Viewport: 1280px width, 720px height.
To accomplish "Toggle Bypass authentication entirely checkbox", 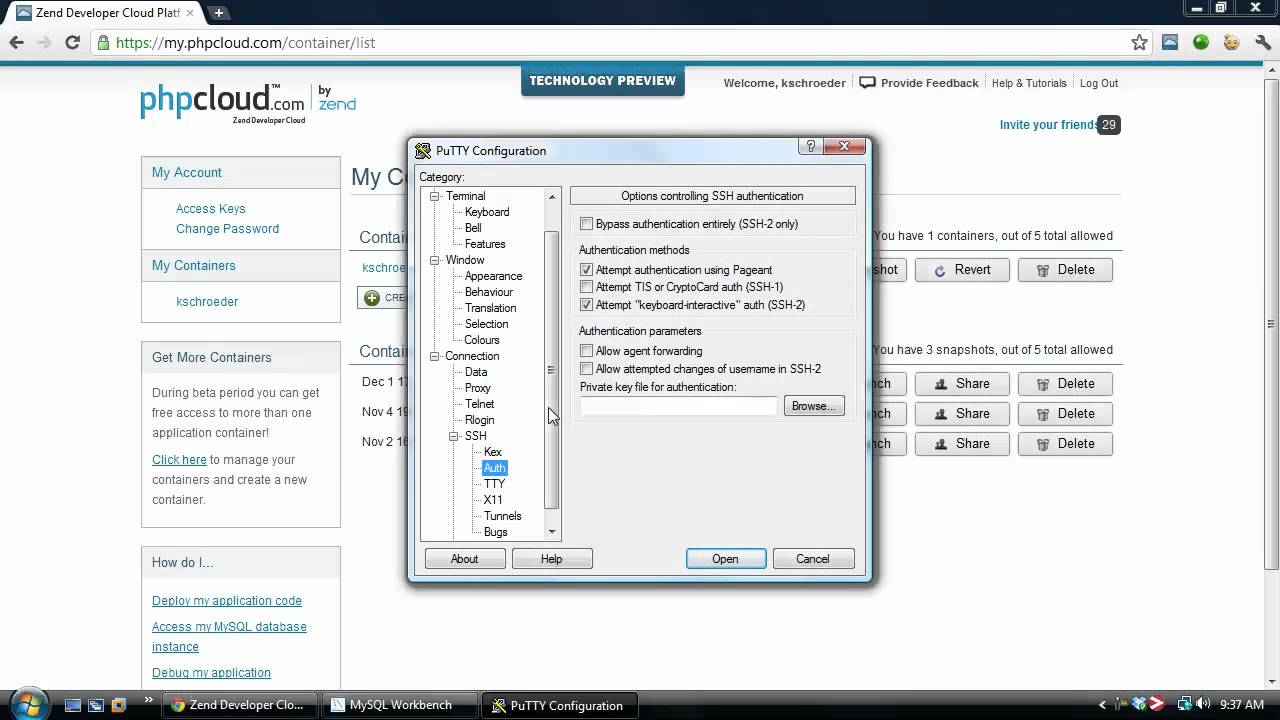I will [586, 224].
